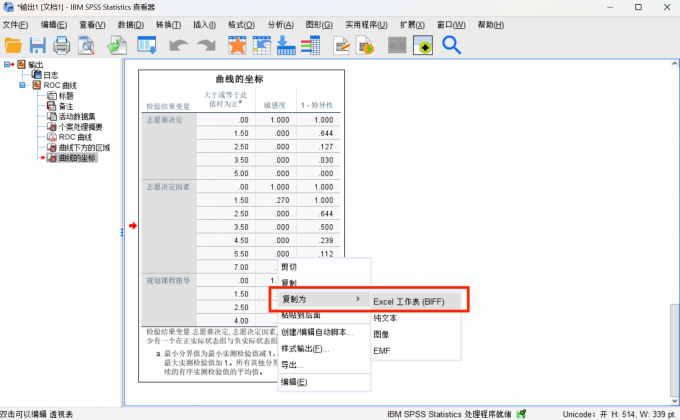Collapse the ROC 曲线 tree node
This screenshot has width=680, height=420.
[x=22, y=85]
